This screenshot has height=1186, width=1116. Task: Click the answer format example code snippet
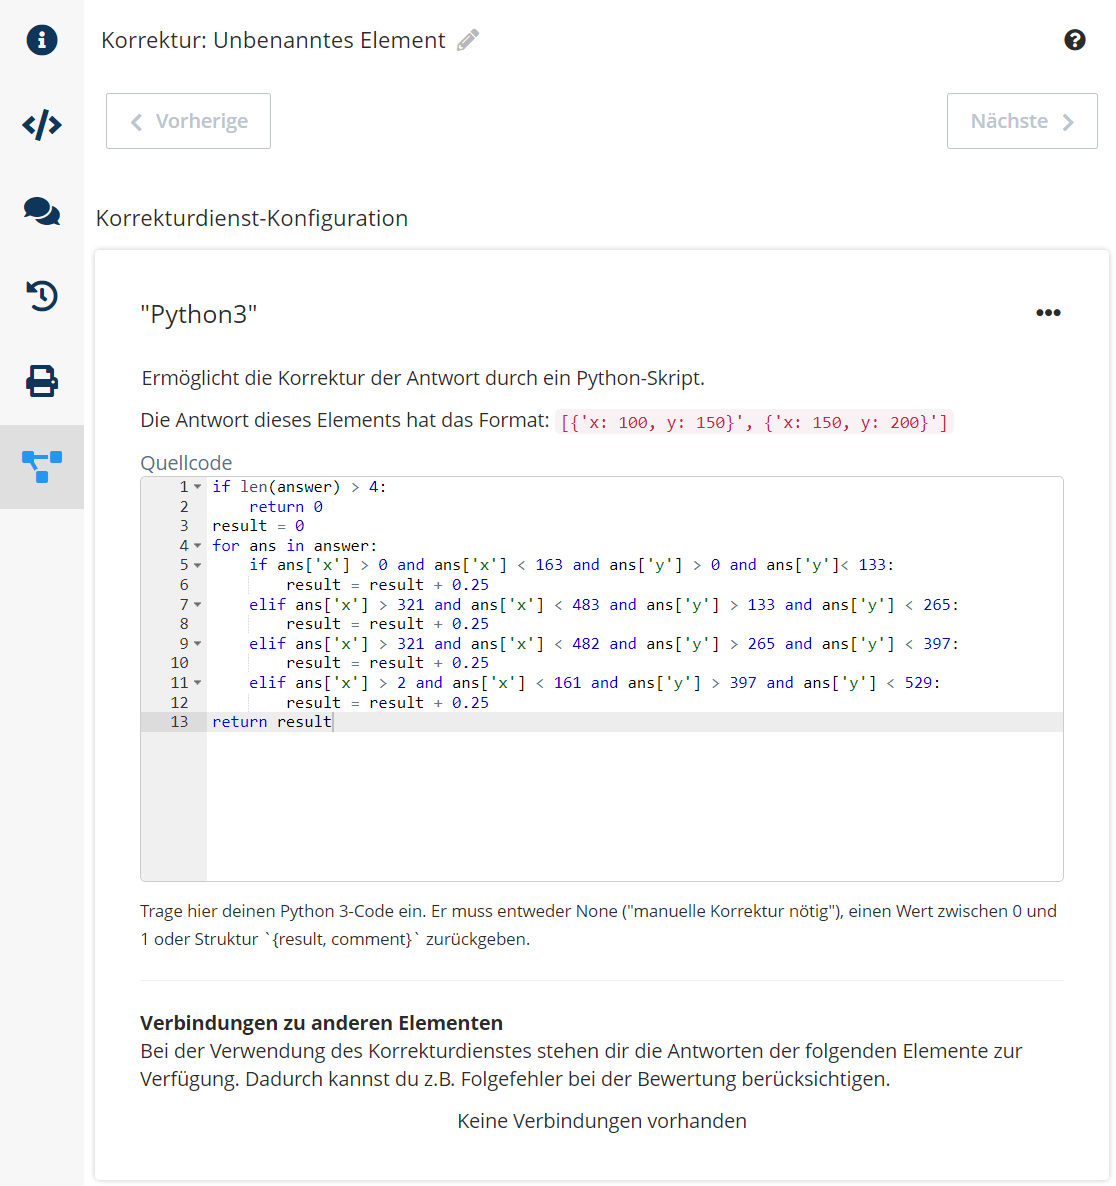(x=754, y=422)
